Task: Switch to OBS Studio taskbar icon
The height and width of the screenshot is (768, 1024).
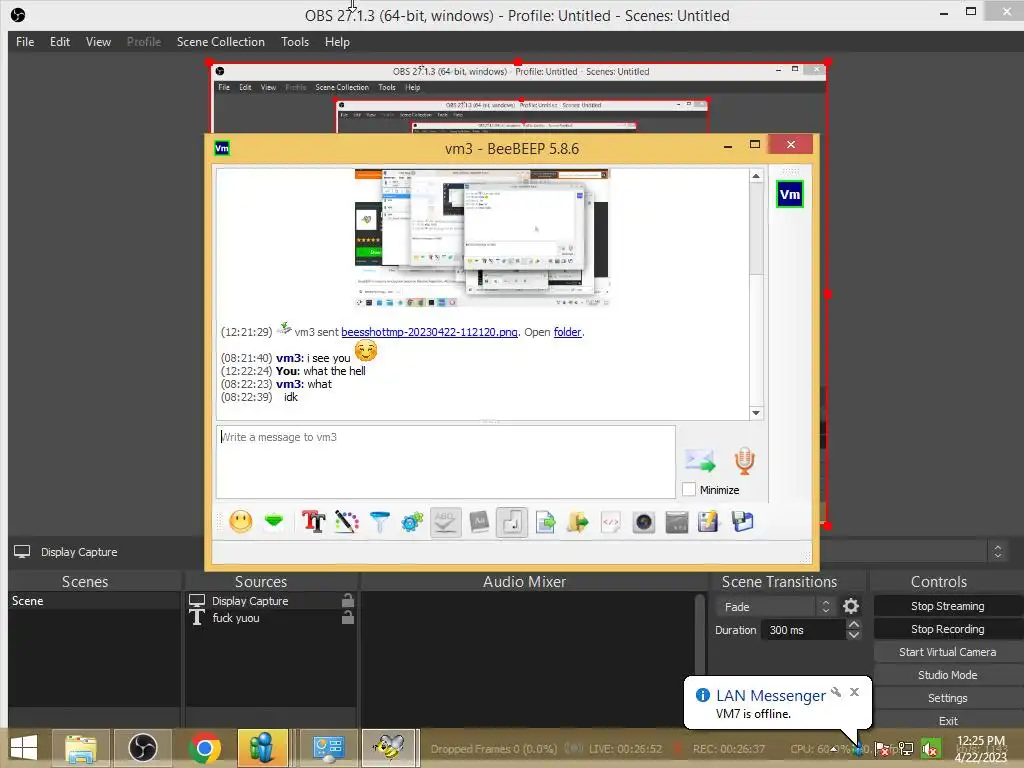Action: pyautogui.click(x=142, y=748)
